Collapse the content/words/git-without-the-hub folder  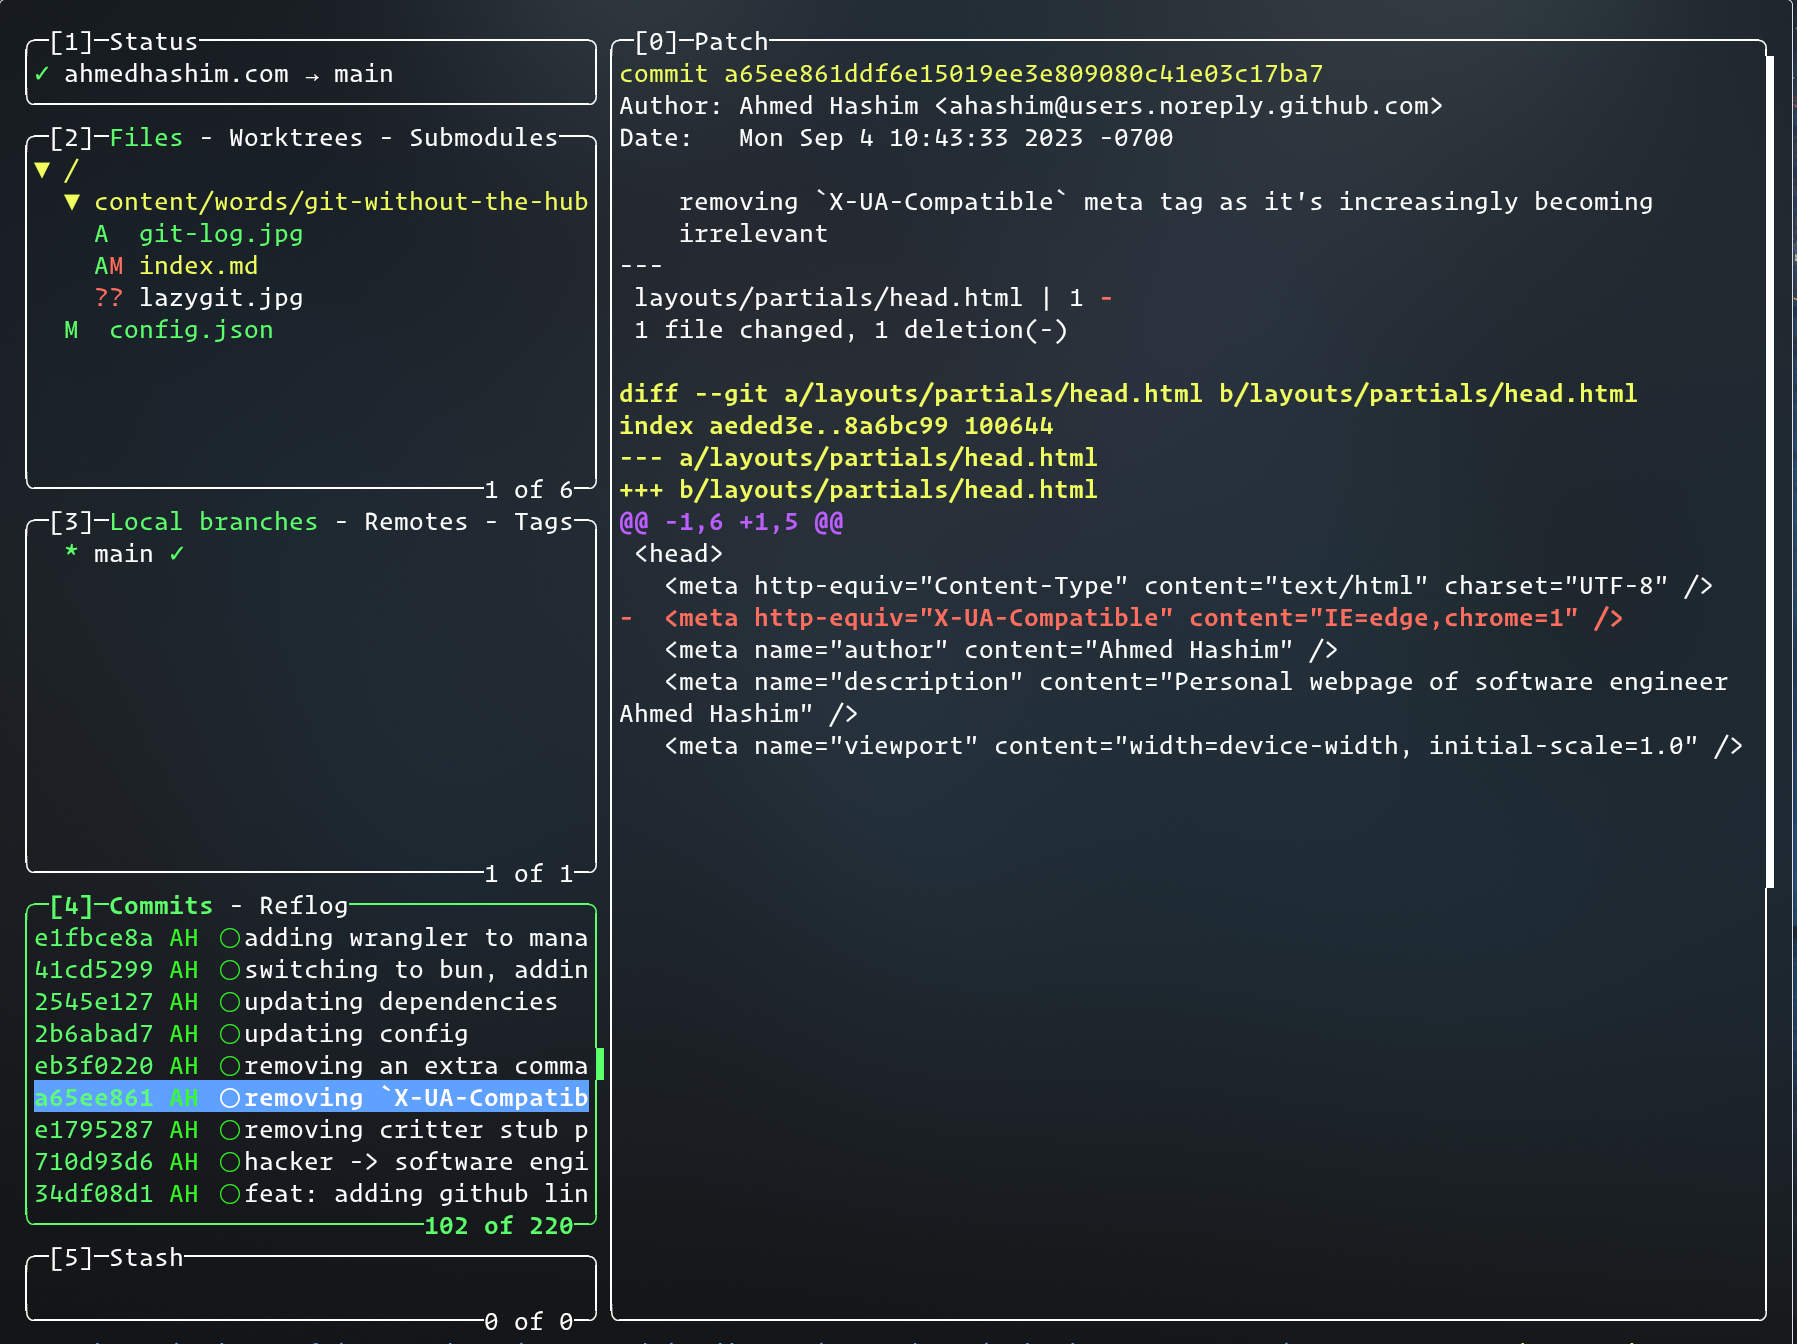coord(72,202)
